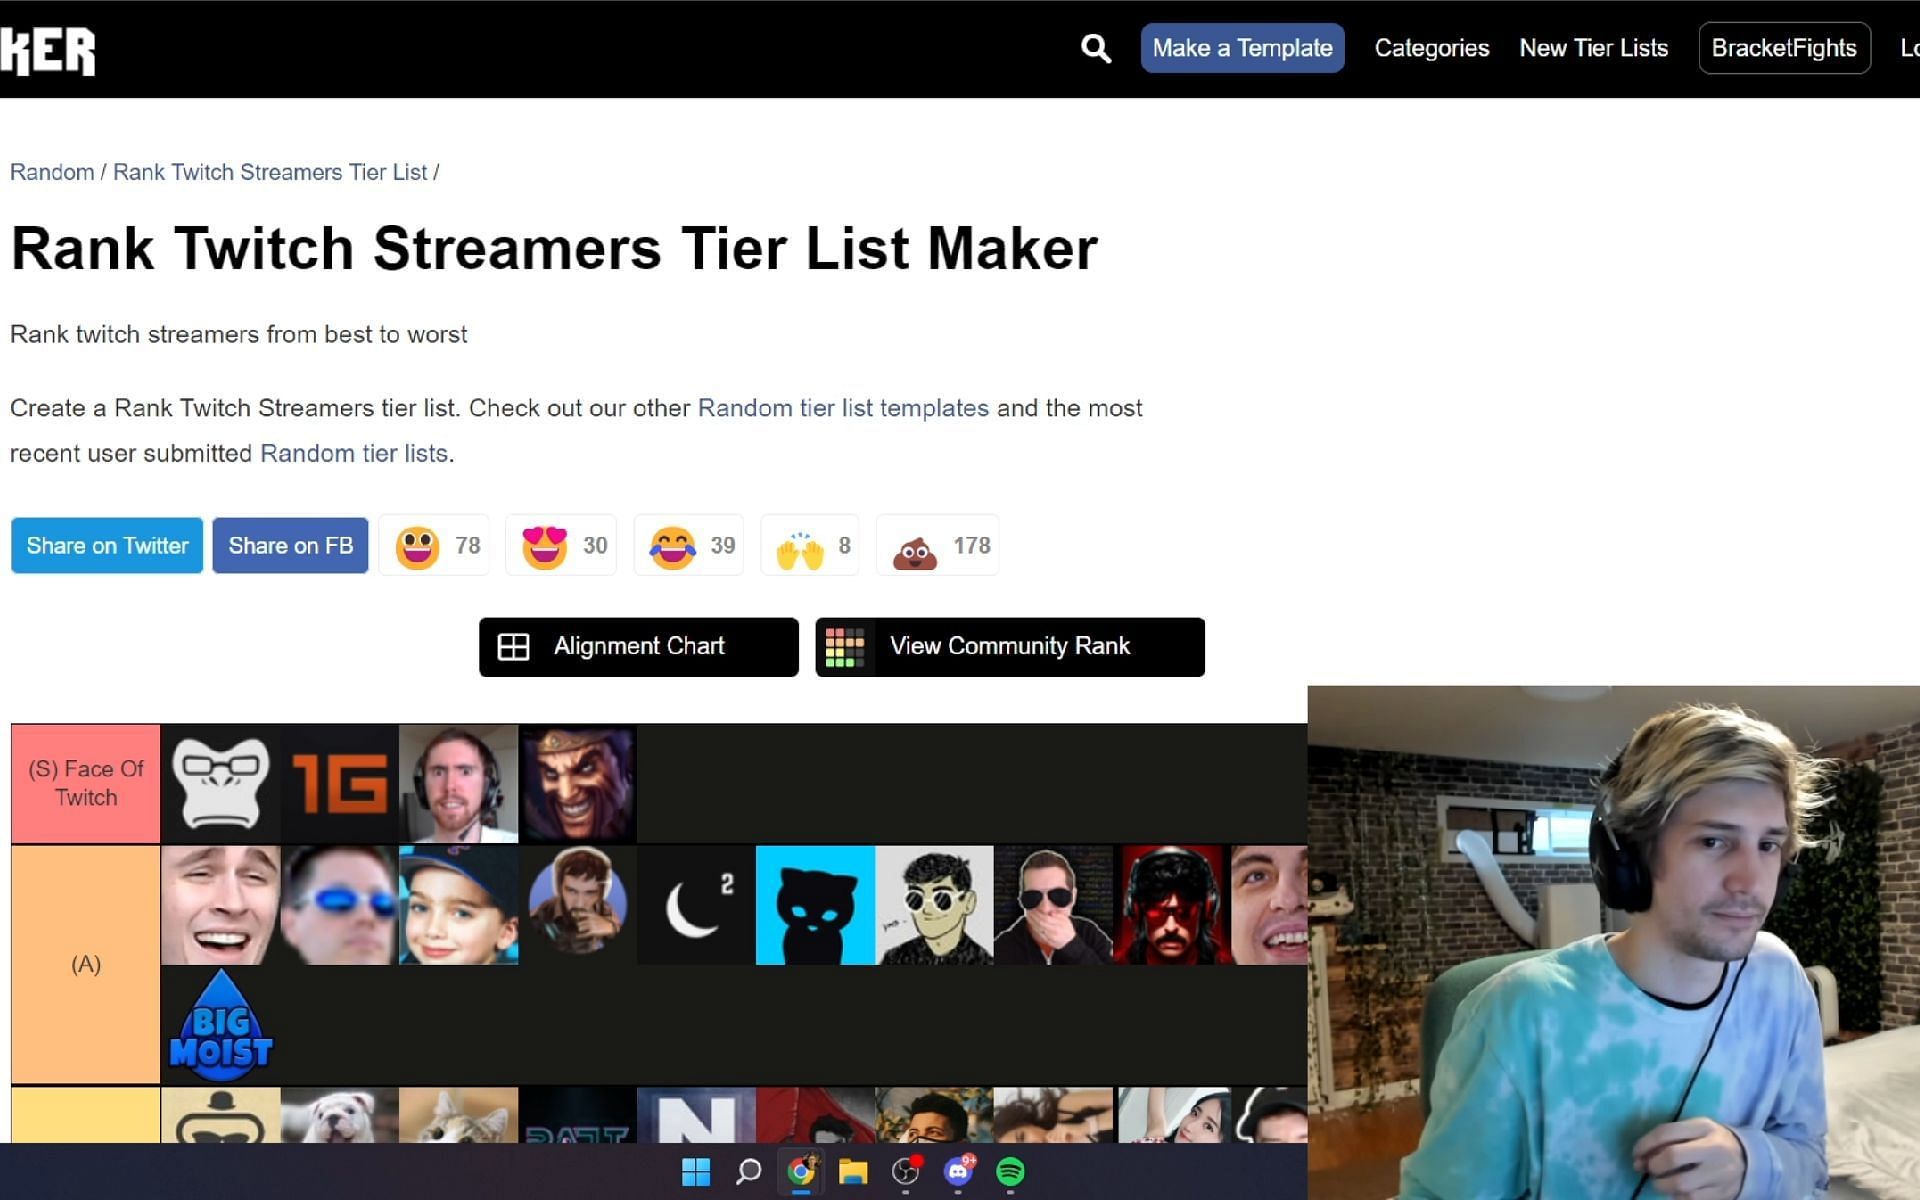Click the Share on FB button
This screenshot has width=1920, height=1200.
point(290,545)
